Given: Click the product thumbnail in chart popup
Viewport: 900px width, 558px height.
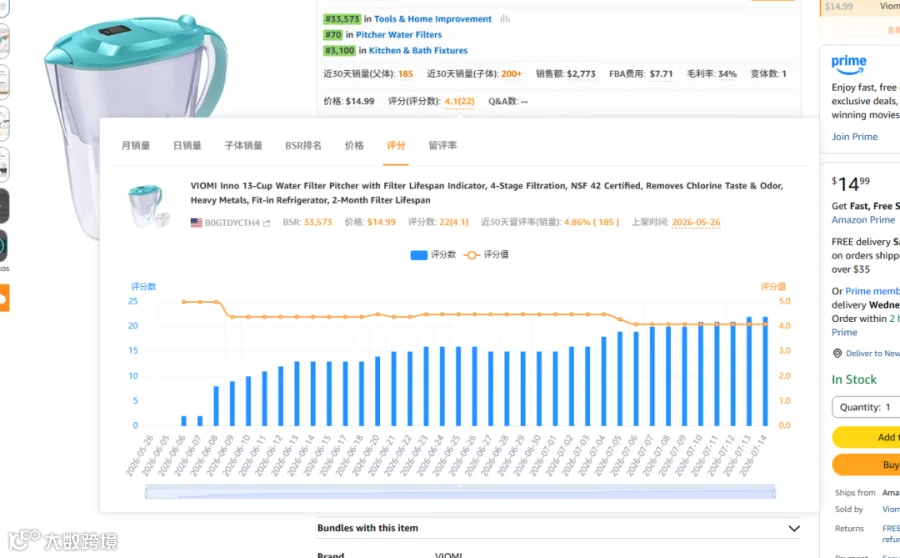Looking at the screenshot, I should [147, 206].
